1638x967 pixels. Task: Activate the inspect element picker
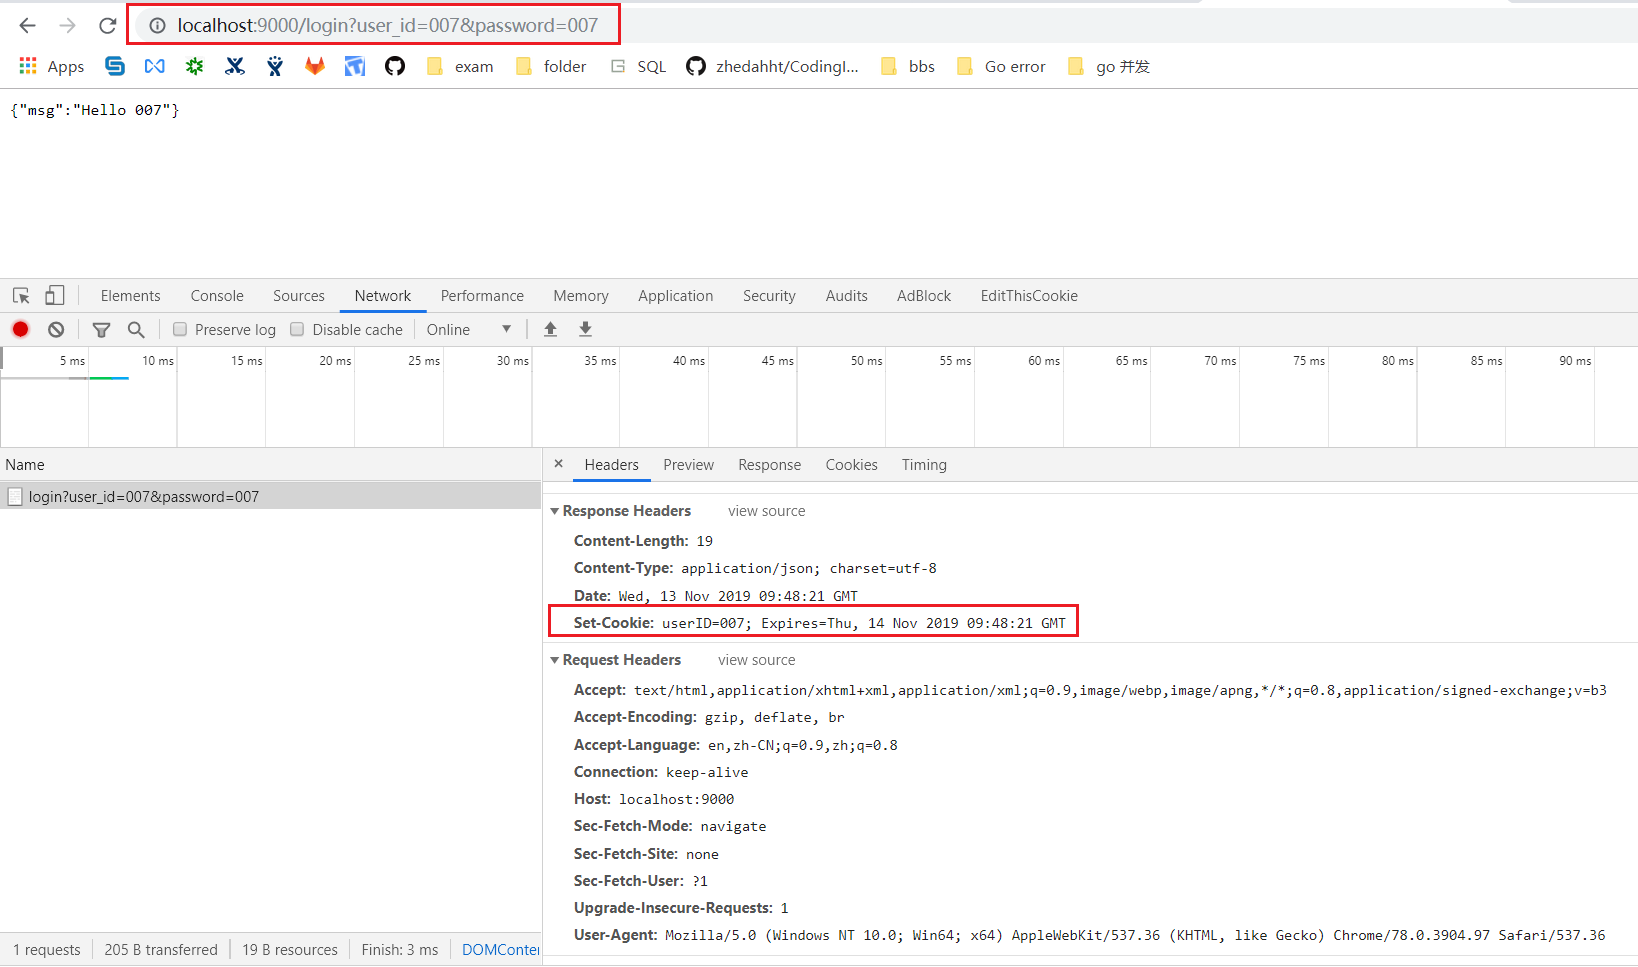point(21,295)
